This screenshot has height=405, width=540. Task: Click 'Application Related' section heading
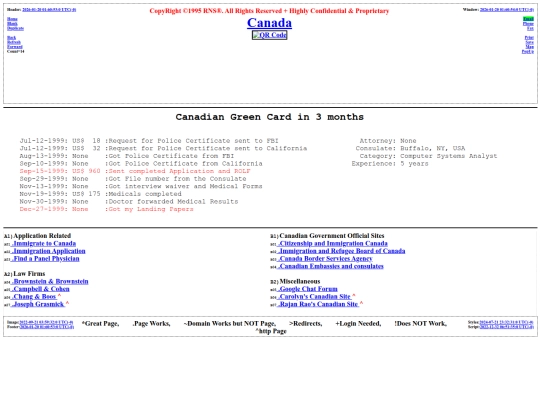click(42, 236)
